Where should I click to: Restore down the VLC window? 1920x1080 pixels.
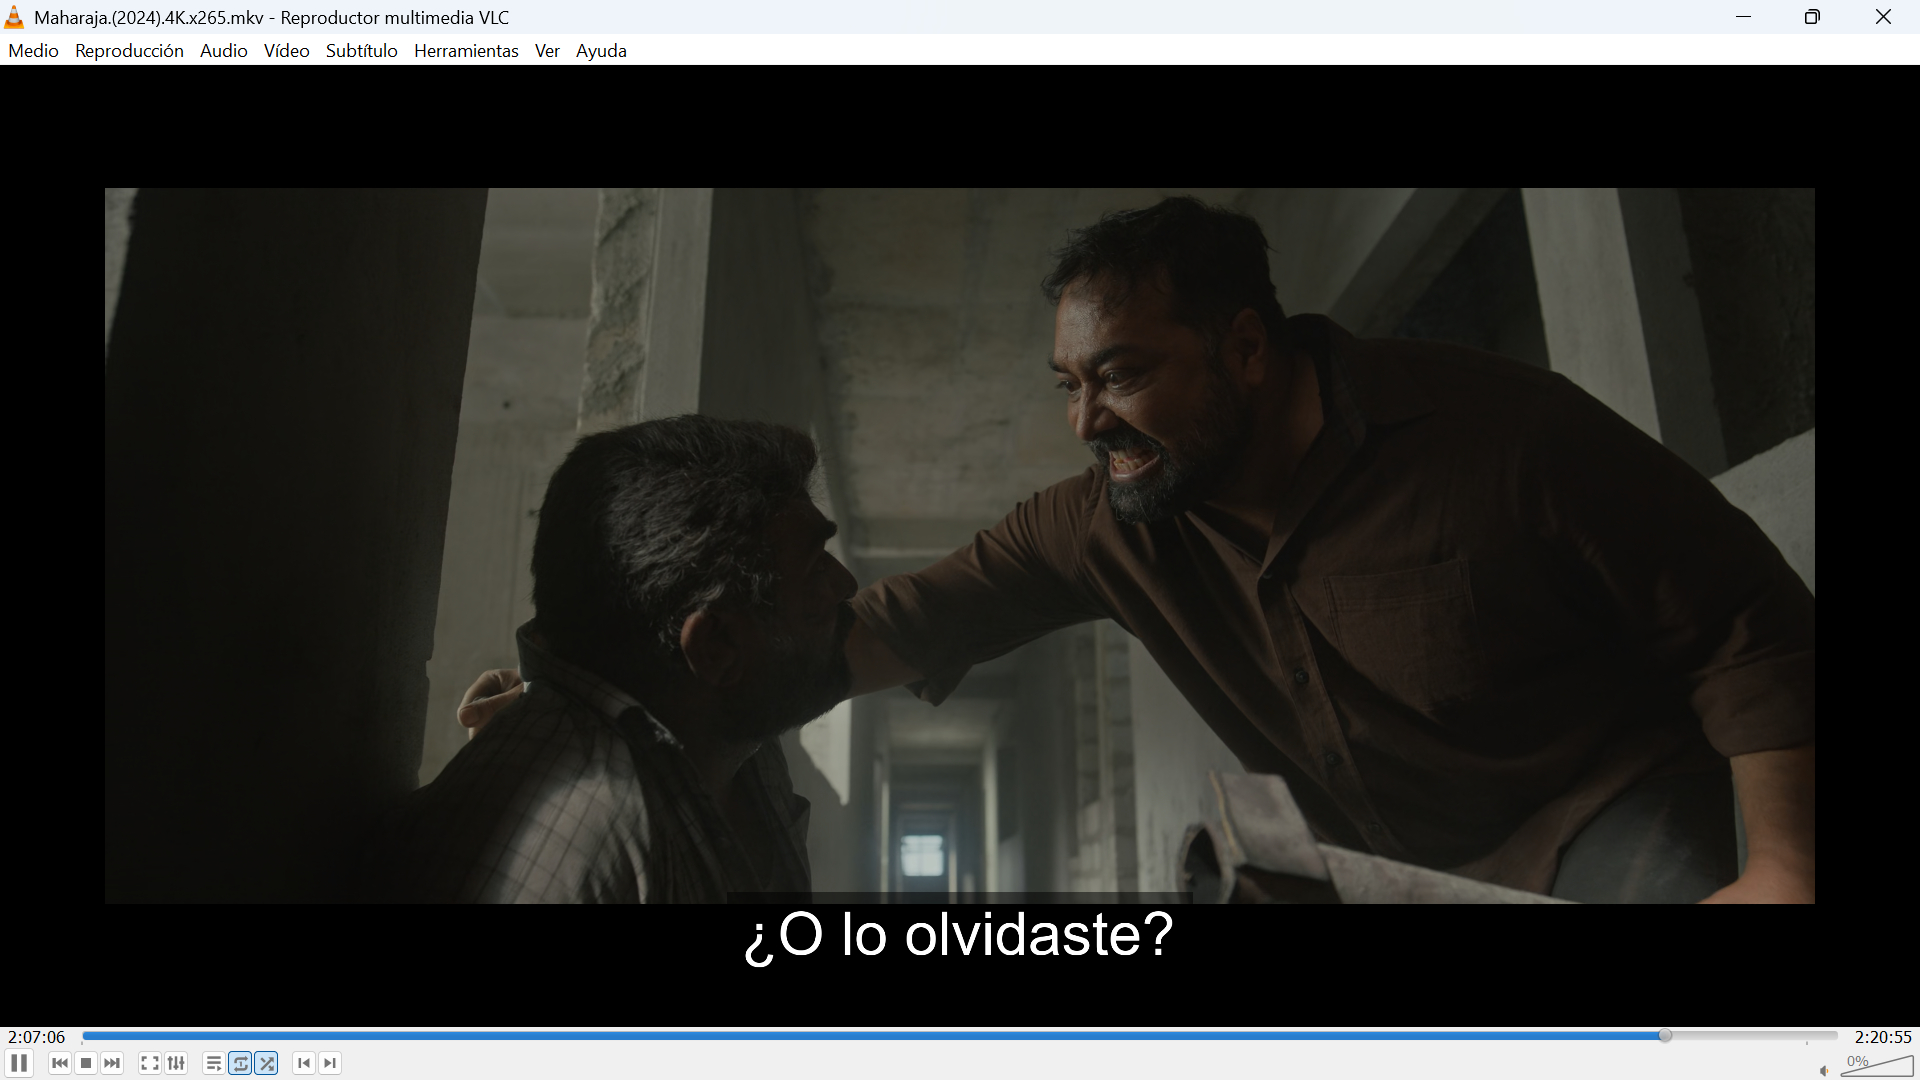[x=1812, y=17]
